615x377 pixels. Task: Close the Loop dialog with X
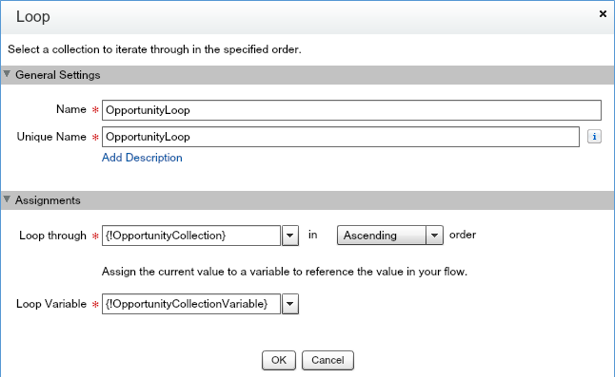[x=603, y=14]
